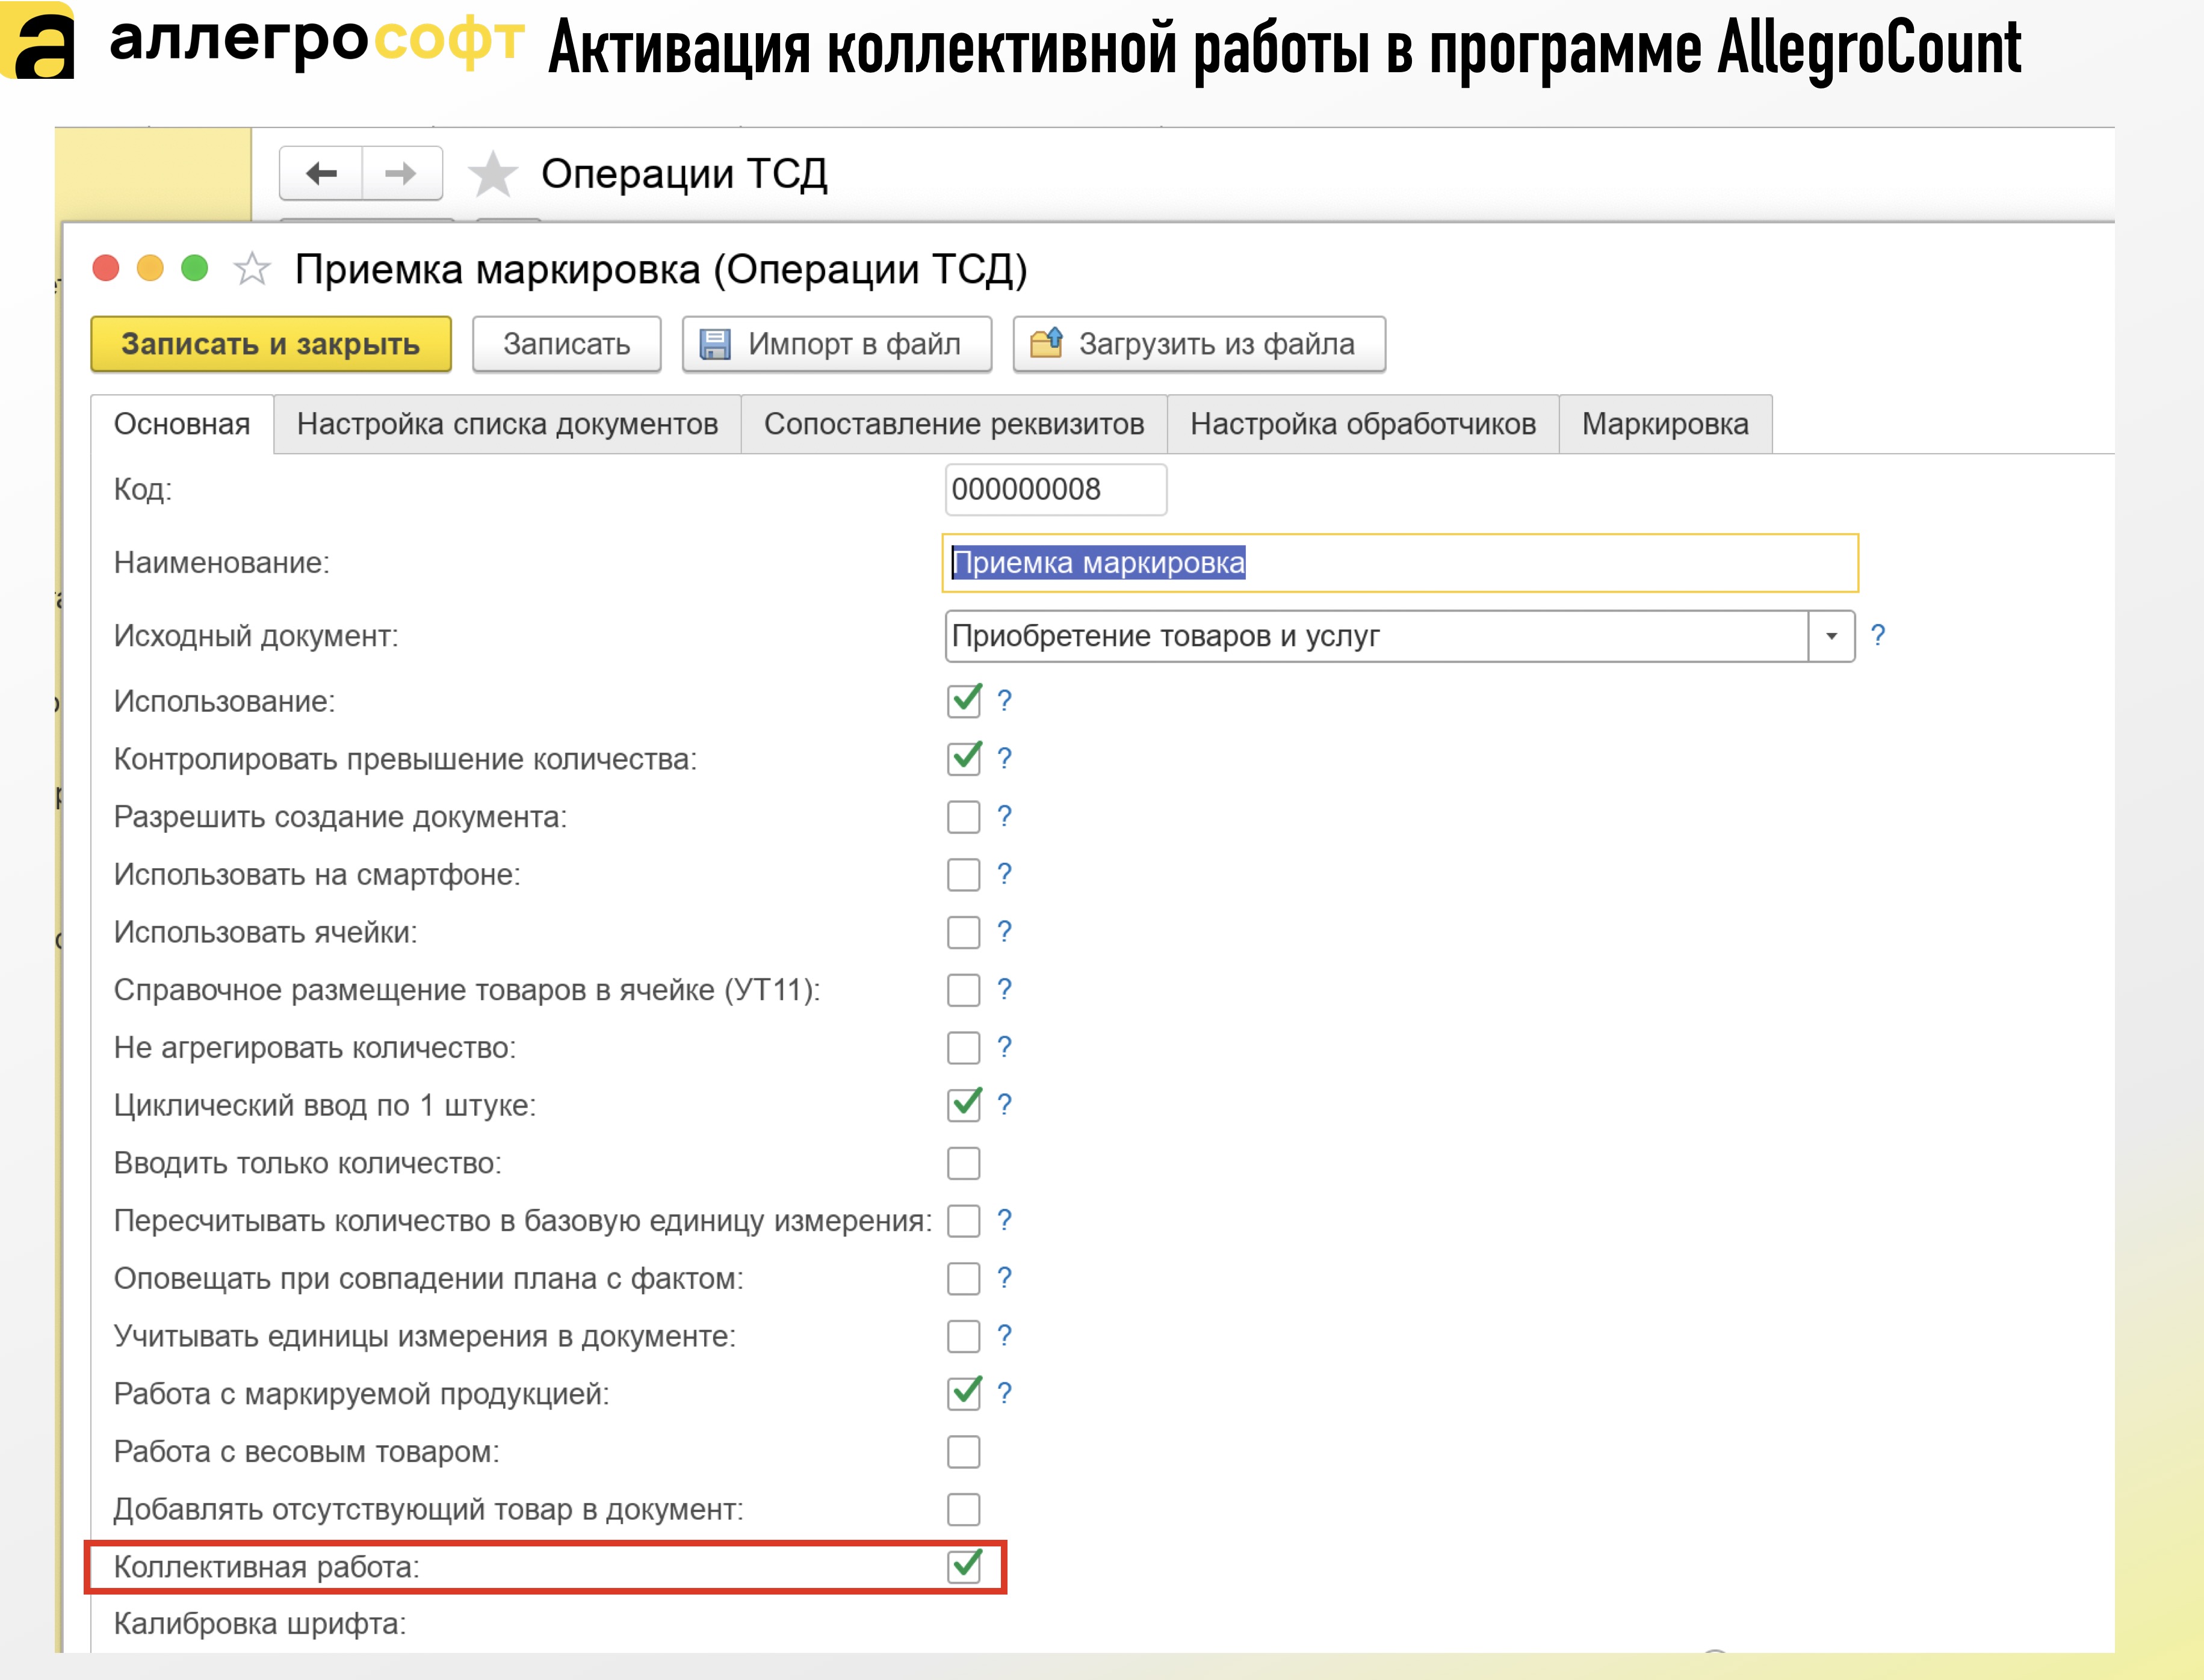Viewport: 2204px width, 1680px height.
Task: Open help for Контролировать превышение количества
Action: (x=1004, y=758)
